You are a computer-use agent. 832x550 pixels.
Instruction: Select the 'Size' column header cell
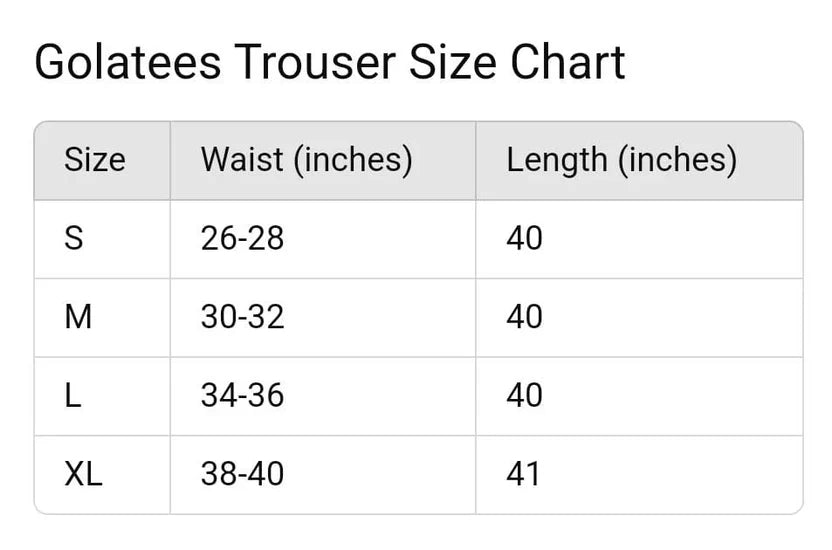(95, 160)
